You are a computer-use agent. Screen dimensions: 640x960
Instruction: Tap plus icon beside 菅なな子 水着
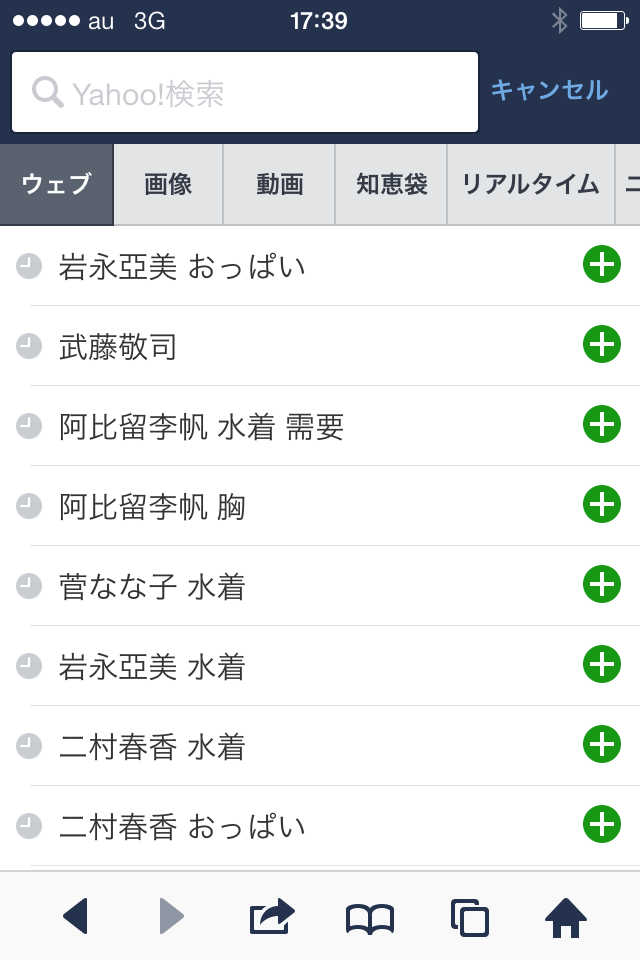pyautogui.click(x=601, y=585)
